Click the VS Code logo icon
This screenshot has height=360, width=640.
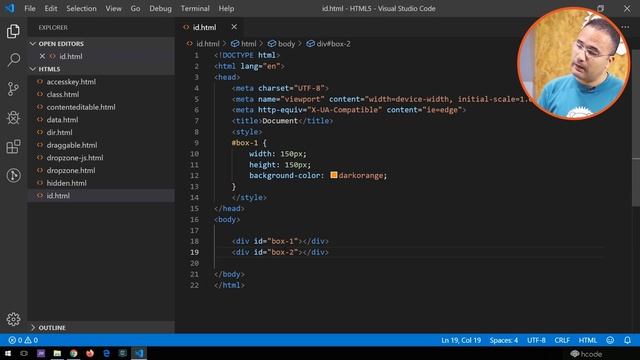(10, 8)
